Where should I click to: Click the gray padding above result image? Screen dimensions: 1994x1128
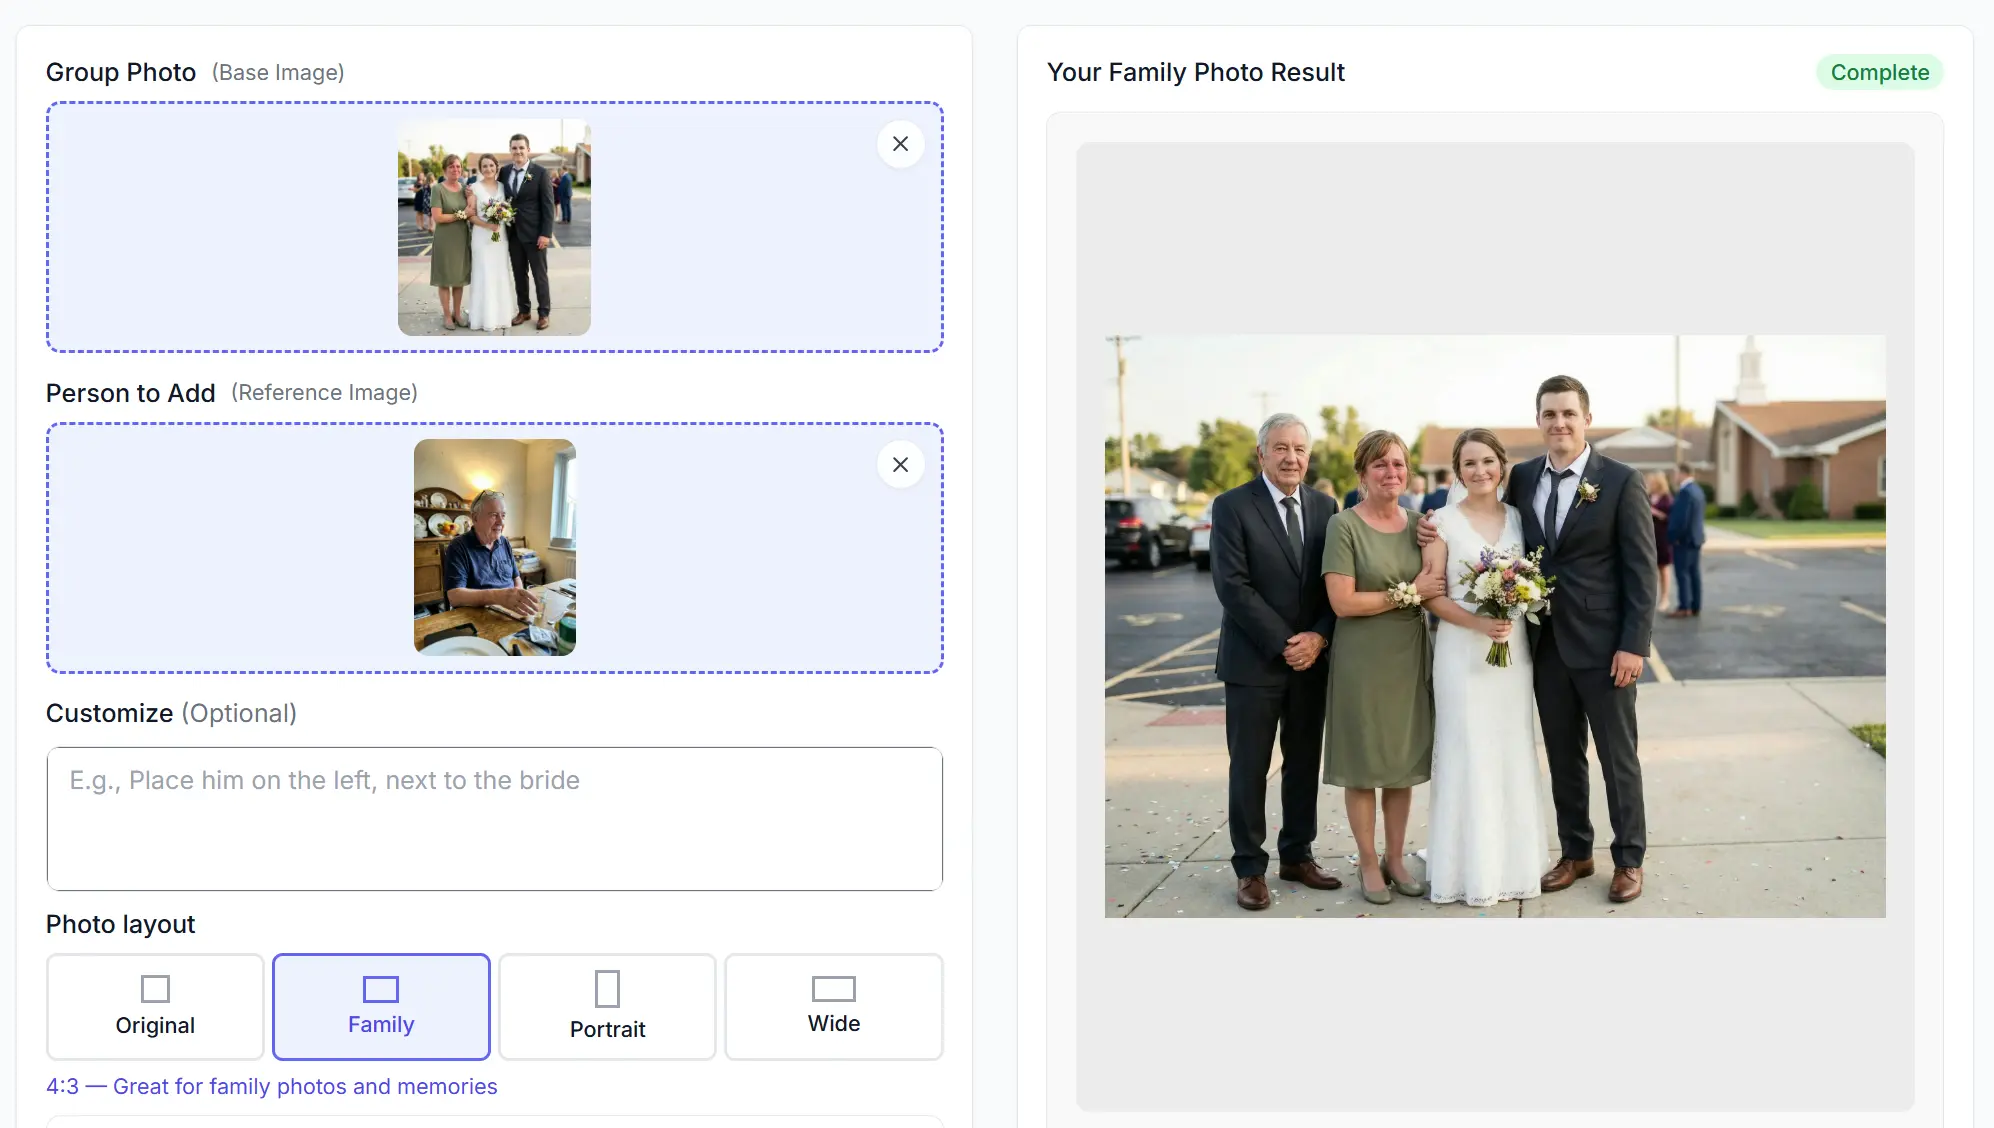1494,238
